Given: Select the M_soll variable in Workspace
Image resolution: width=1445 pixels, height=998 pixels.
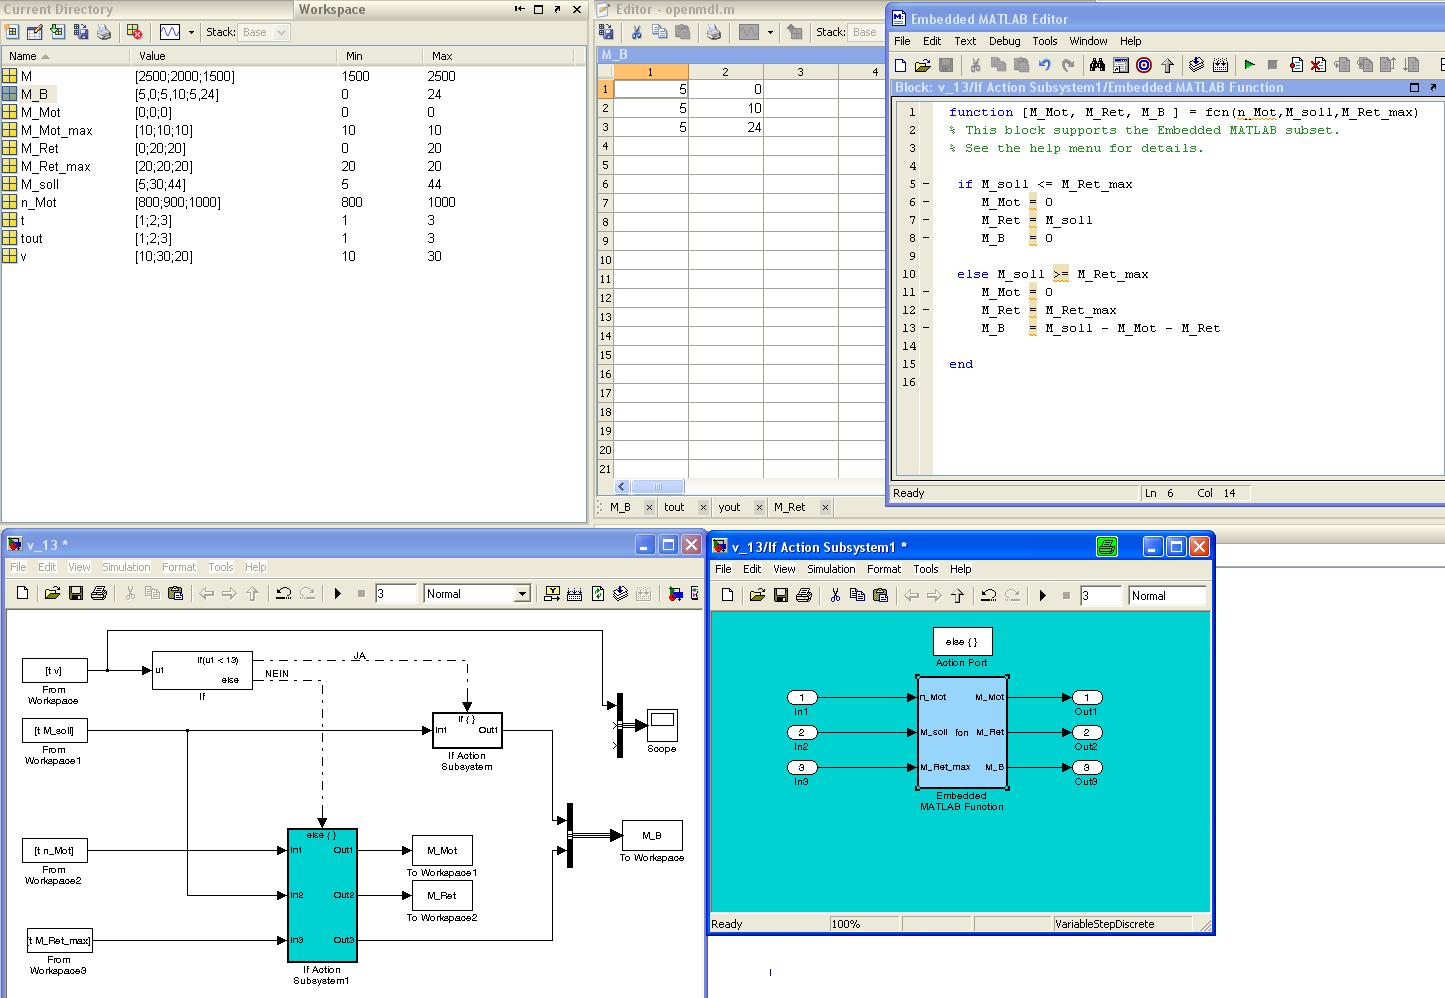Looking at the screenshot, I should click(x=40, y=184).
